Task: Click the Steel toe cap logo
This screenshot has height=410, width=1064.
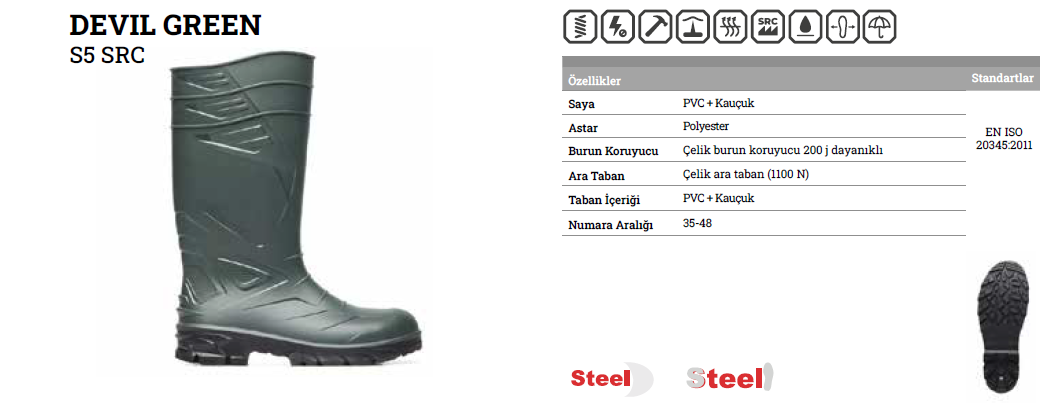Action: click(x=611, y=378)
